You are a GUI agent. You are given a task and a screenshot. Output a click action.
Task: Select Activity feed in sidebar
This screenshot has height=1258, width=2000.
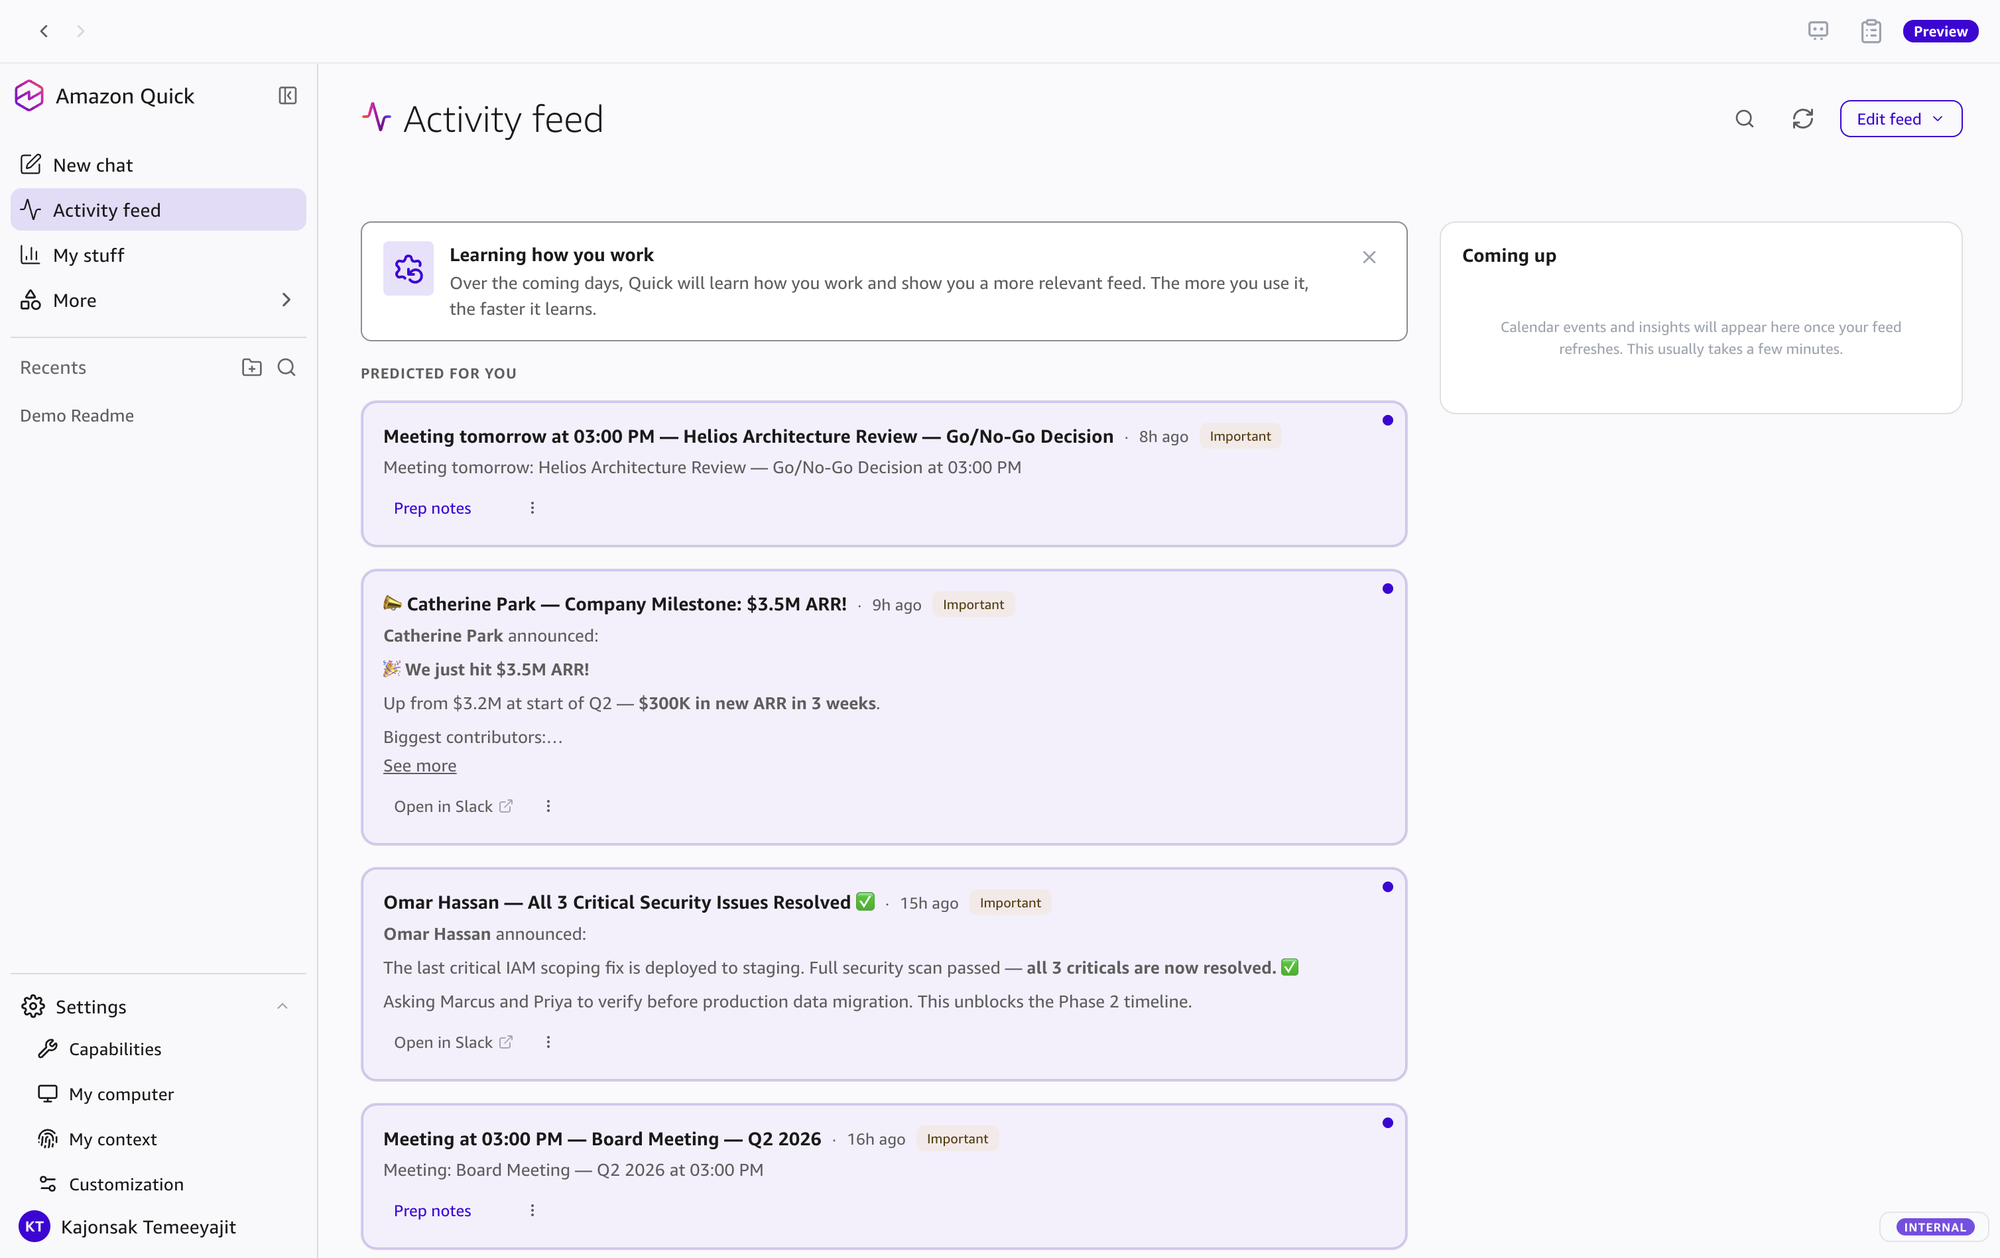pos(158,210)
